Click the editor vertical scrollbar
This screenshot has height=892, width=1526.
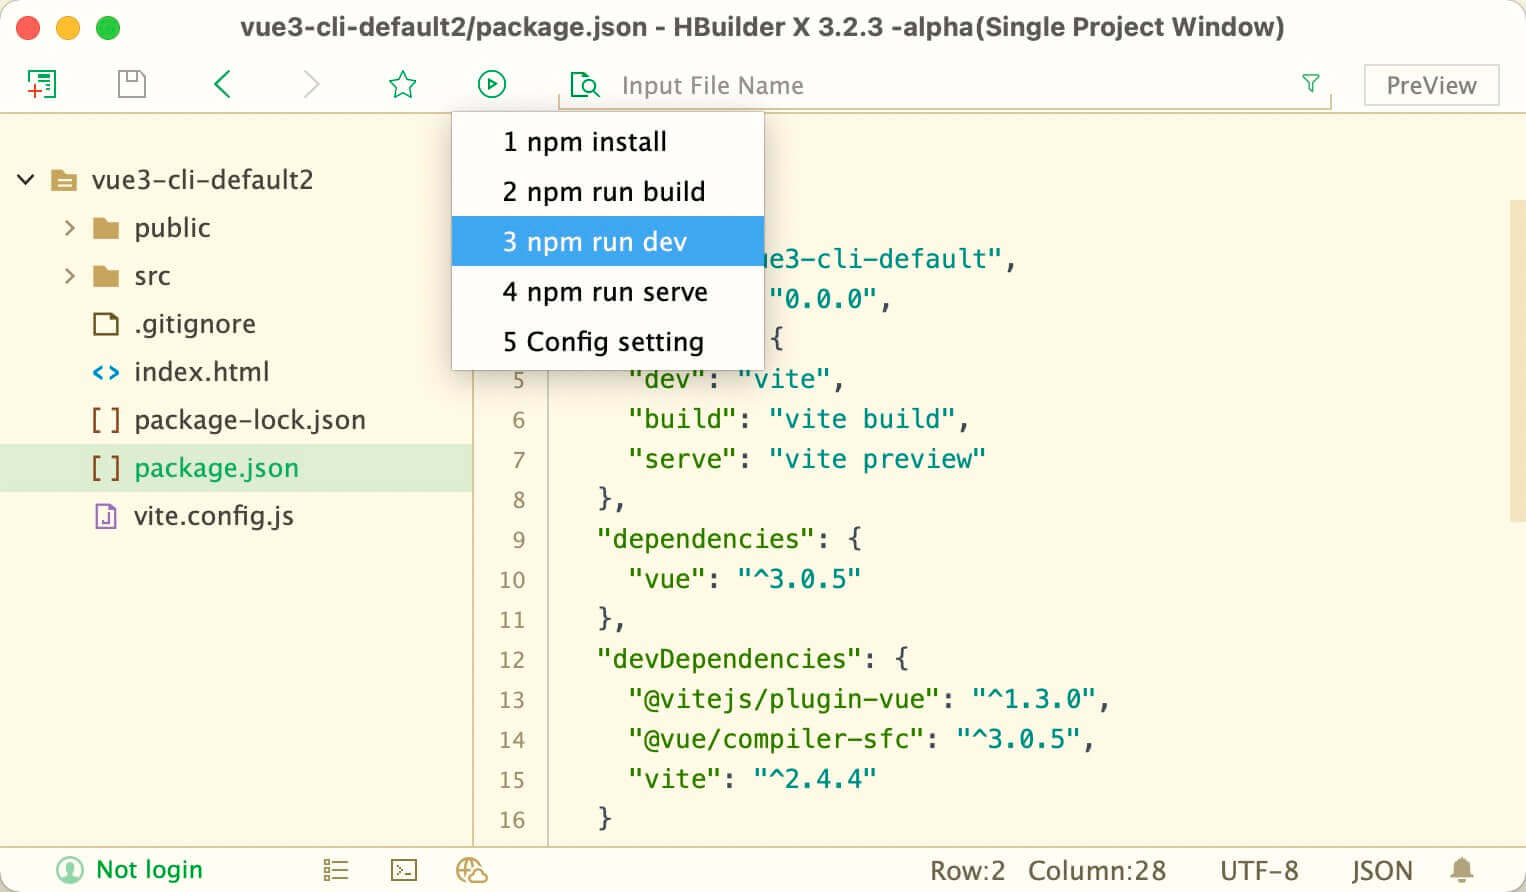tap(1517, 360)
